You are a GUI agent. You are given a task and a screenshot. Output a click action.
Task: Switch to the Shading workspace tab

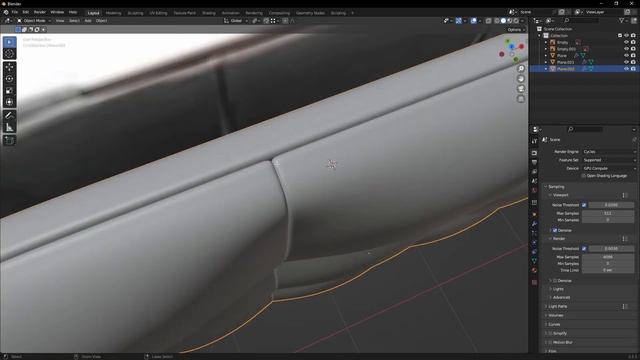(209, 13)
